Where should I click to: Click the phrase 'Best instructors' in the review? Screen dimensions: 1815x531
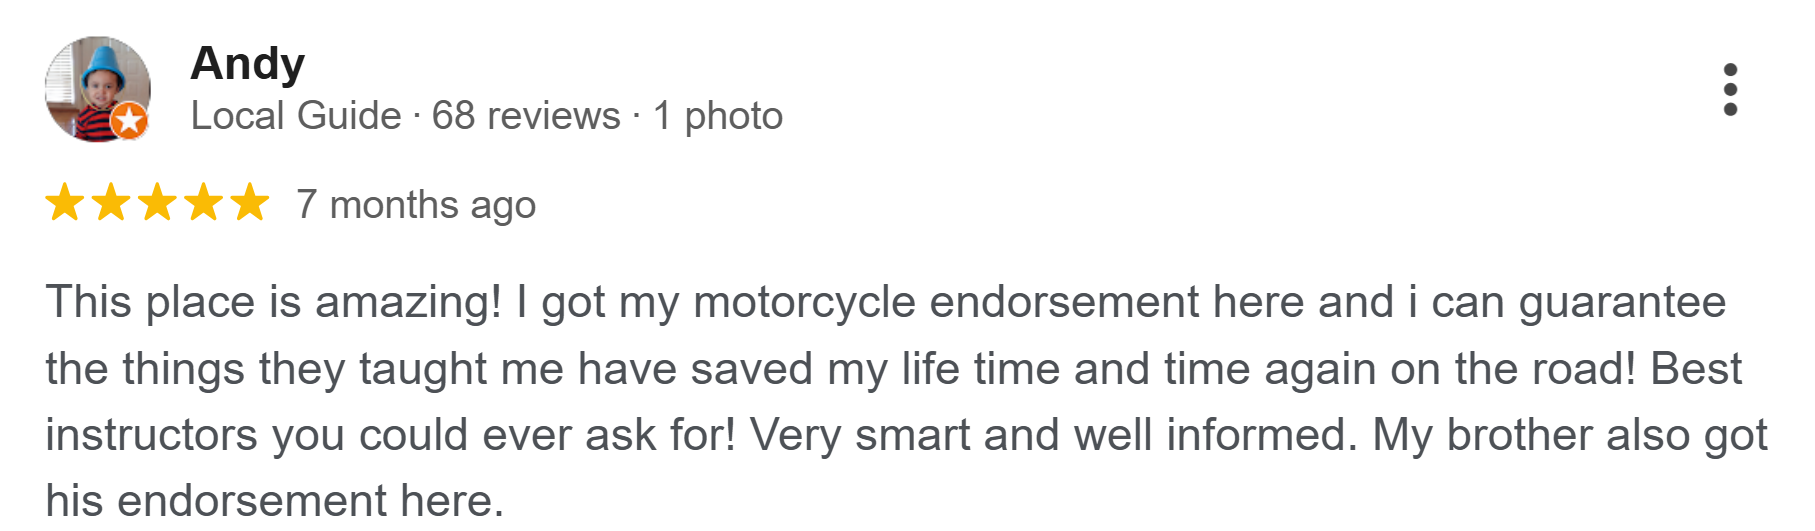(x=1695, y=368)
